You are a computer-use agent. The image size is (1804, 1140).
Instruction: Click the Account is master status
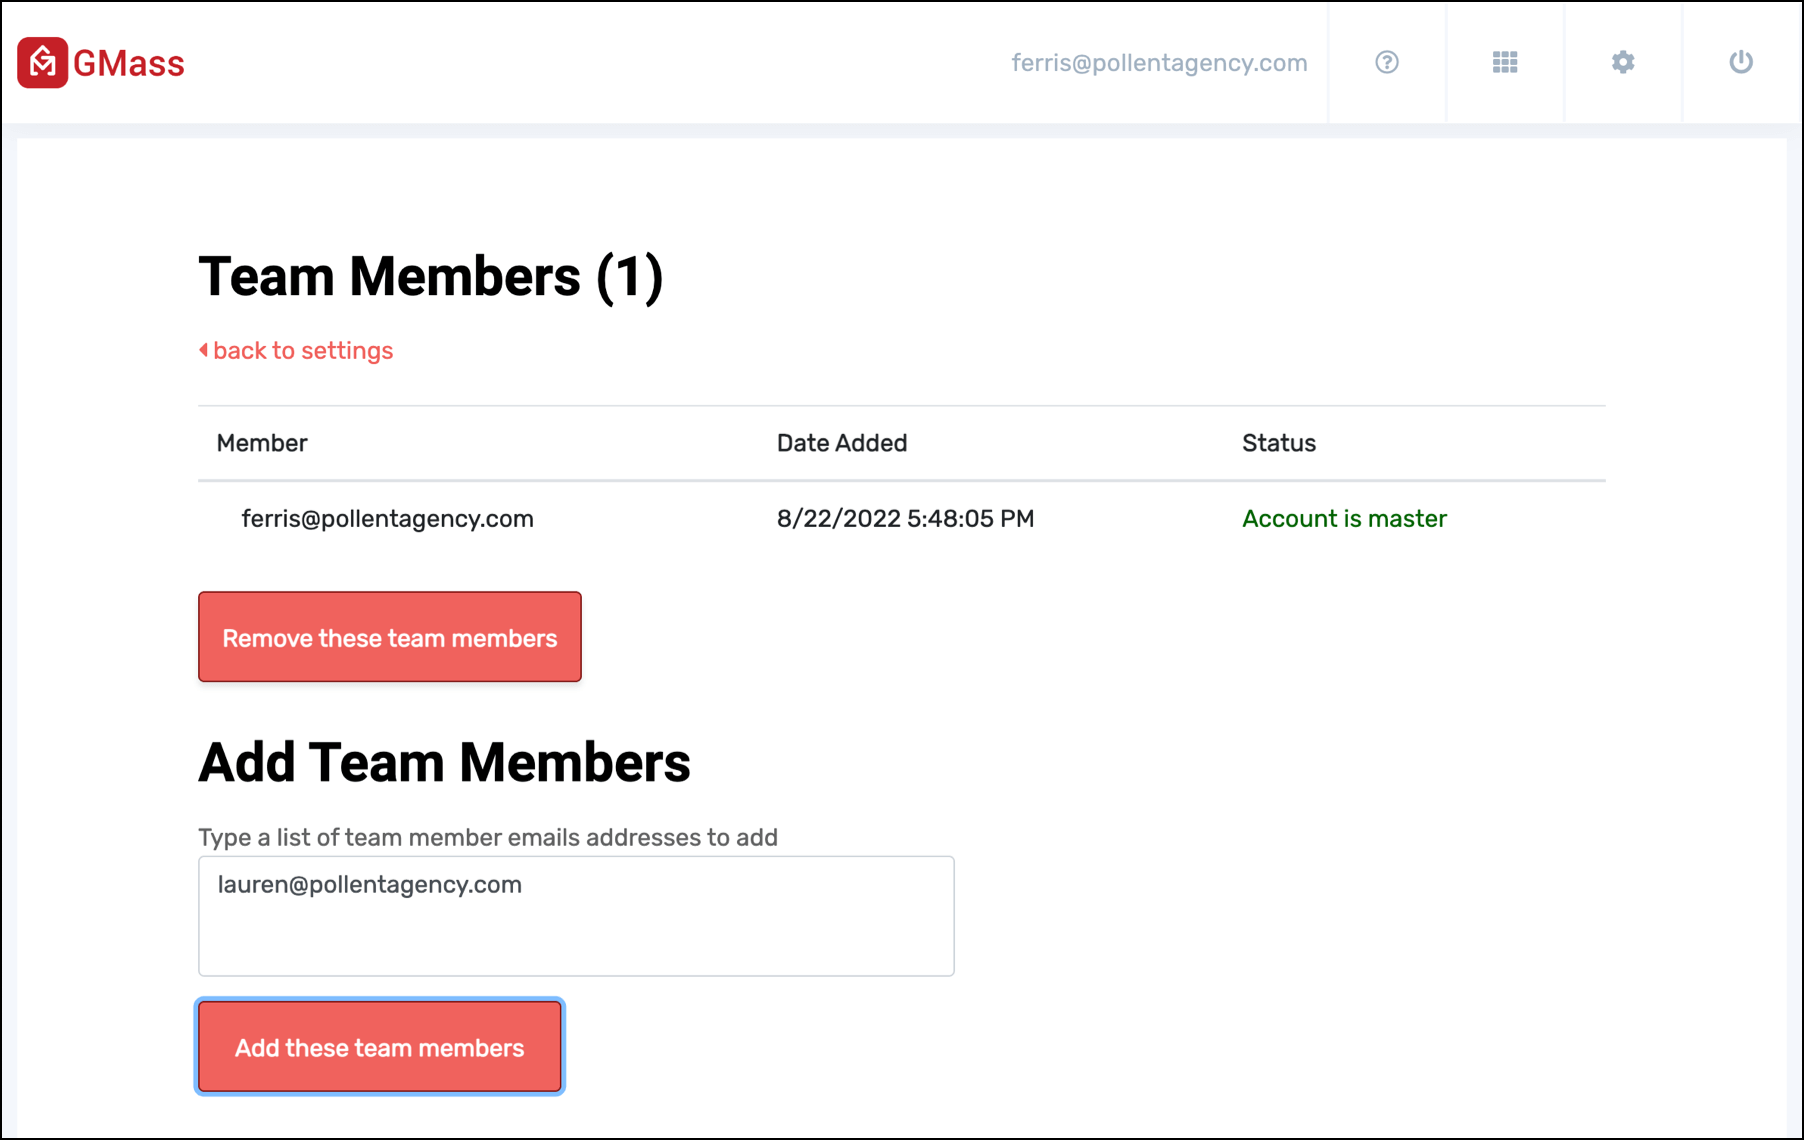(1344, 519)
